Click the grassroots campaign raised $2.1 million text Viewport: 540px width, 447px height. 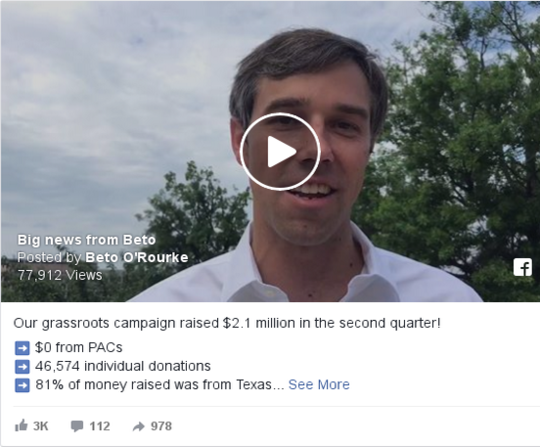[x=227, y=323]
